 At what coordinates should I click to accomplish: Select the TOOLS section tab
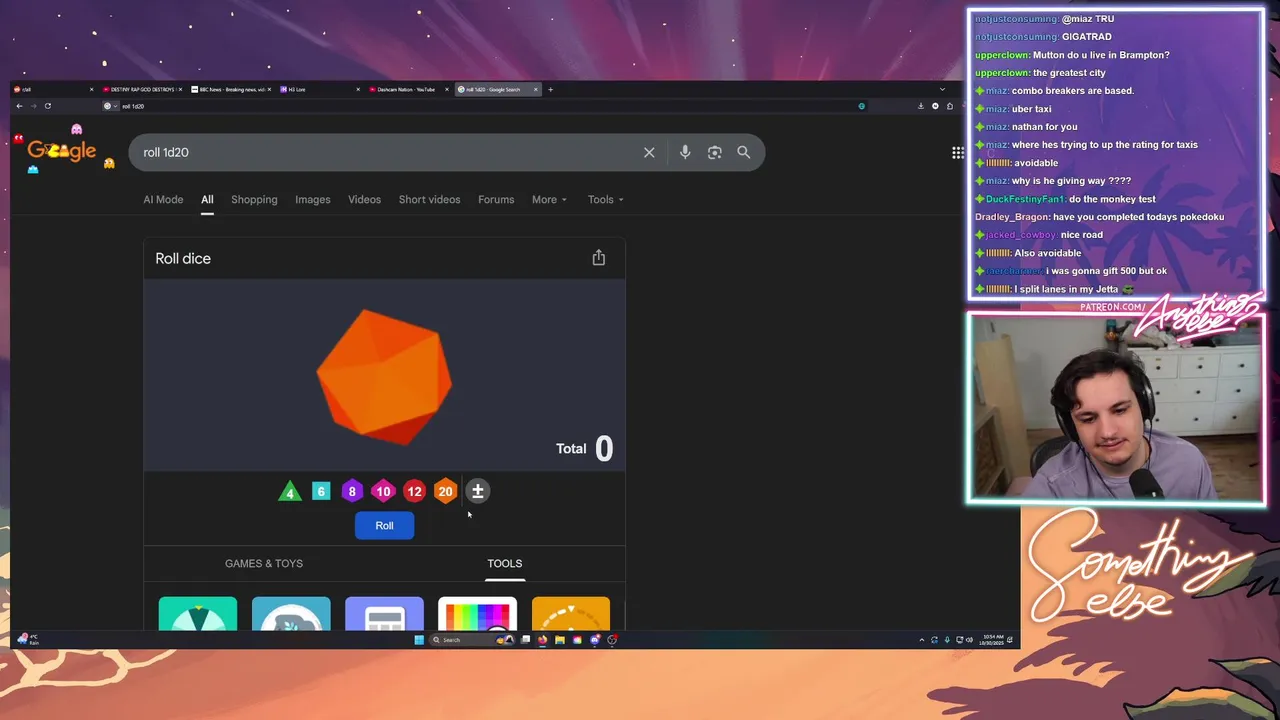pyautogui.click(x=504, y=563)
